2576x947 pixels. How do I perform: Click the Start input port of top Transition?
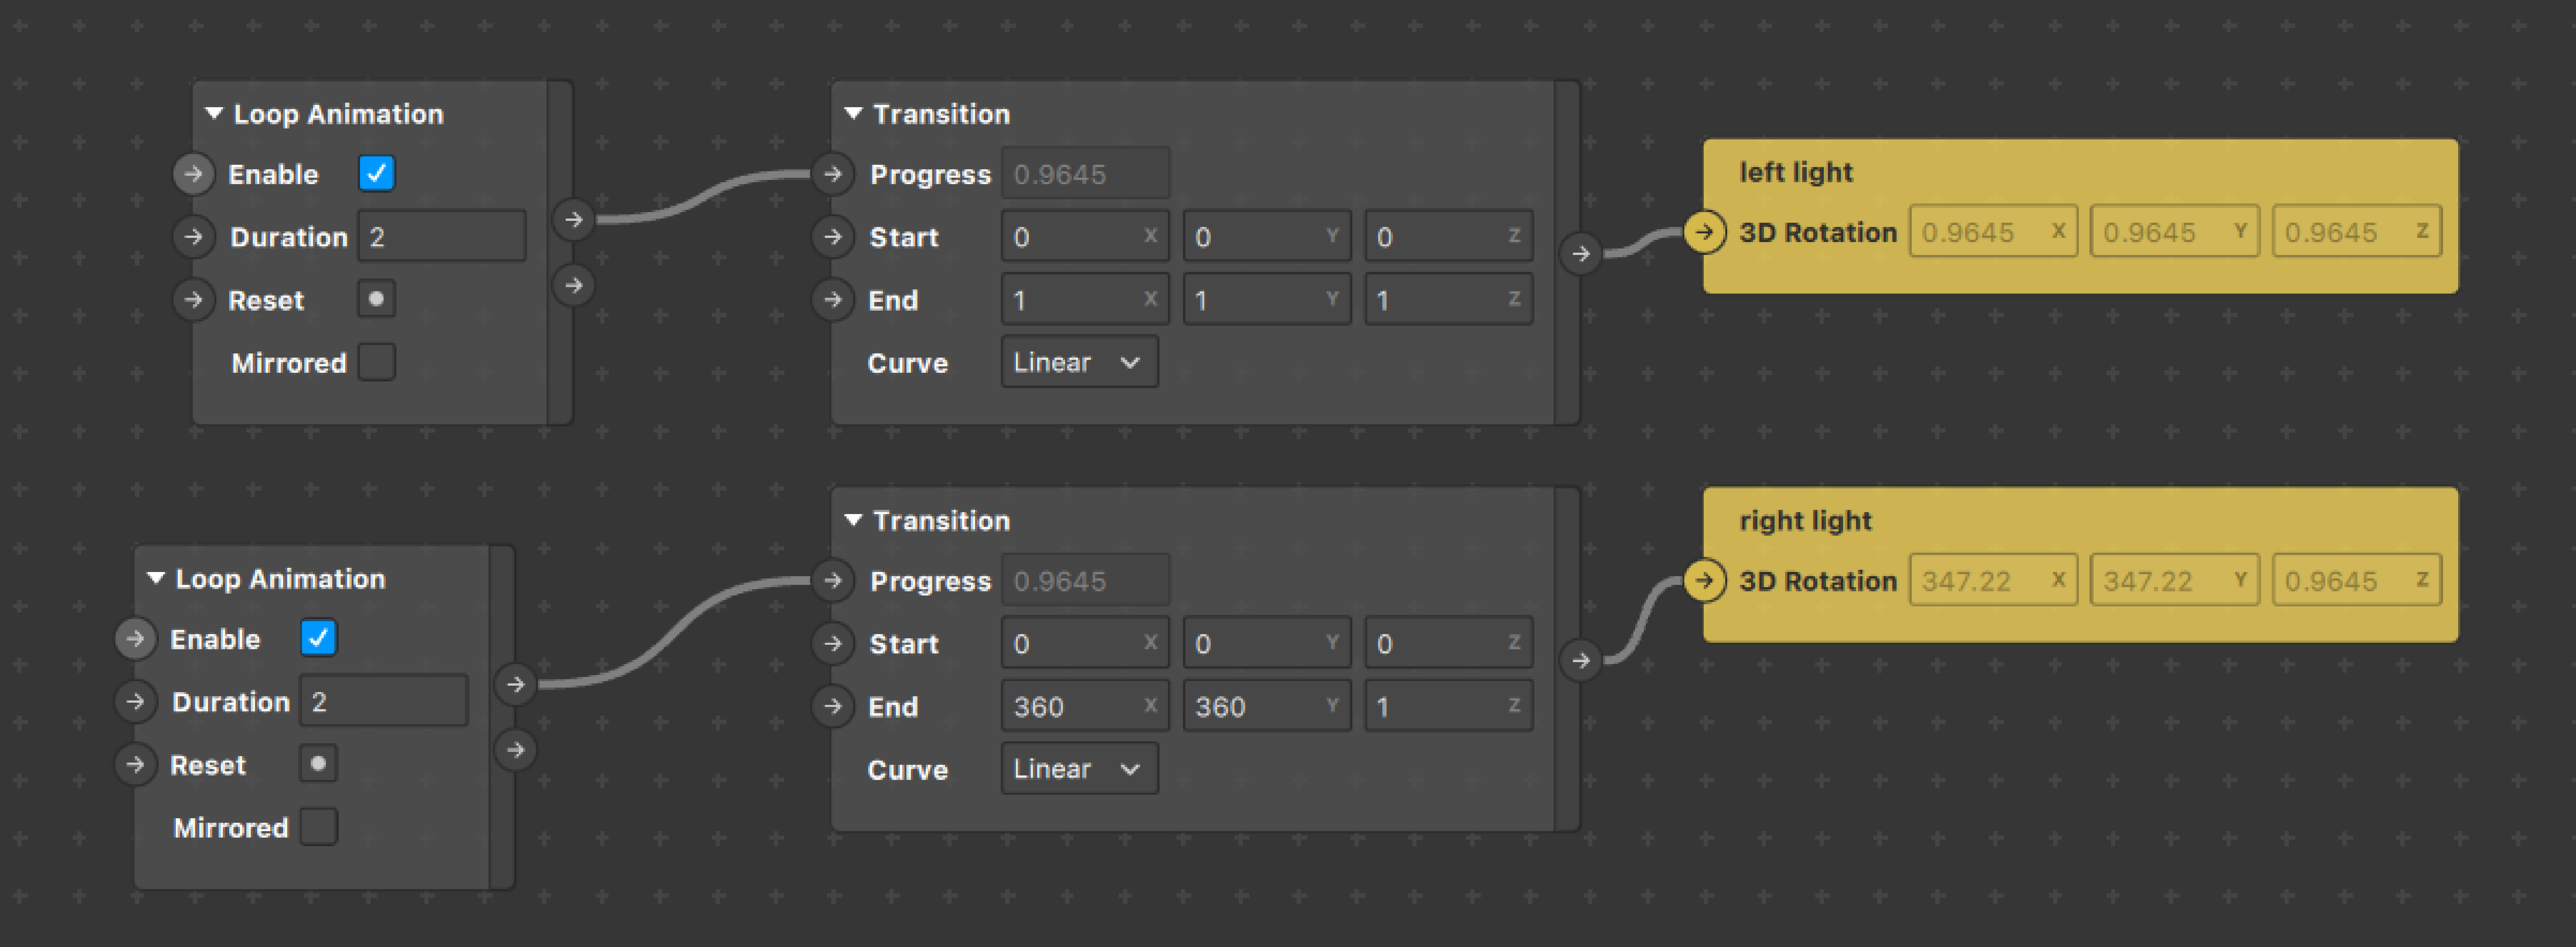[832, 237]
